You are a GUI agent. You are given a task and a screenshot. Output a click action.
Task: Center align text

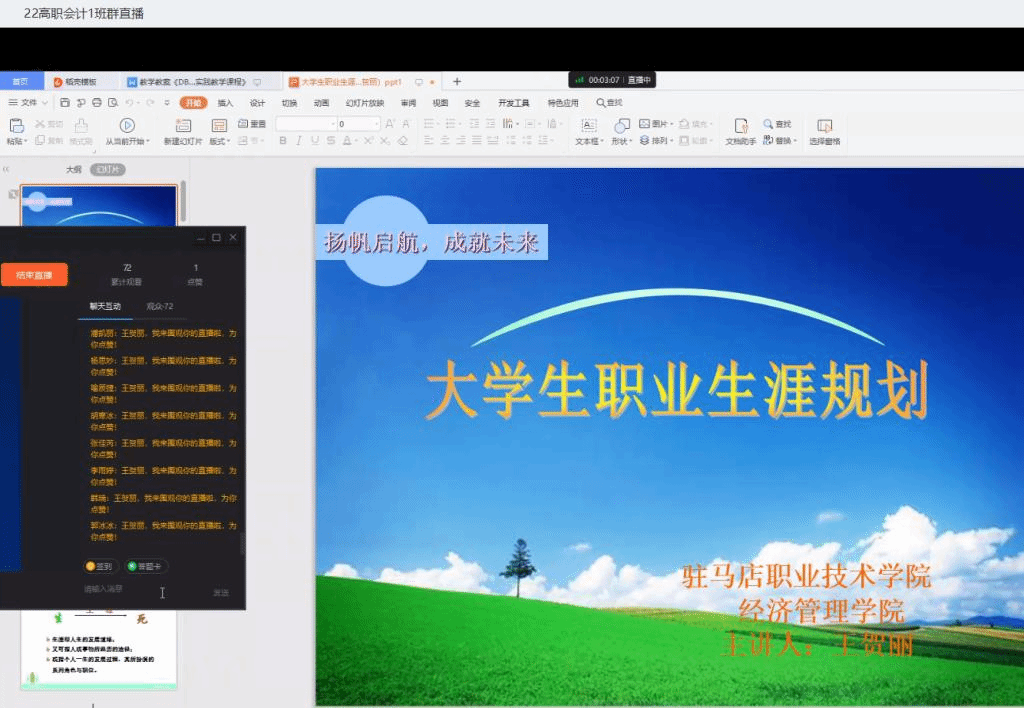click(445, 140)
